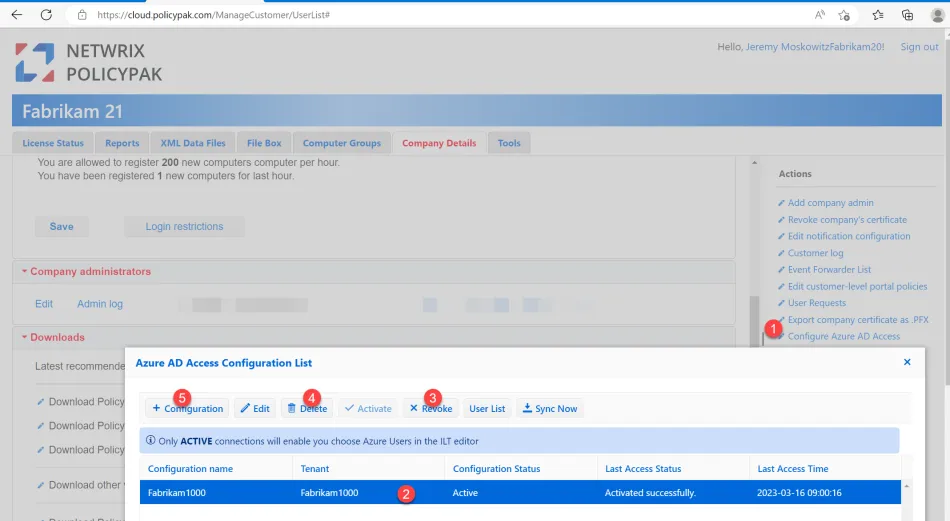Revoke the selected configuration
This screenshot has height=521, width=950.
click(x=431, y=408)
